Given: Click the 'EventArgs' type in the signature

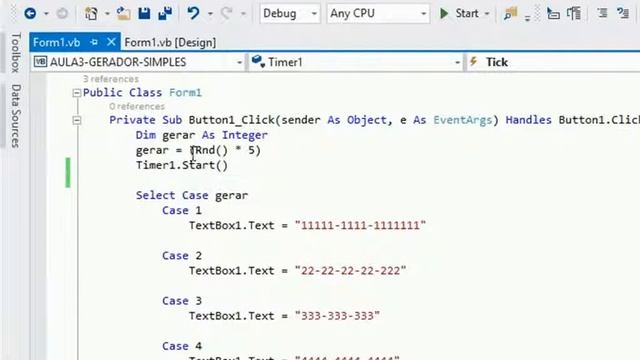Looking at the screenshot, I should (463, 120).
